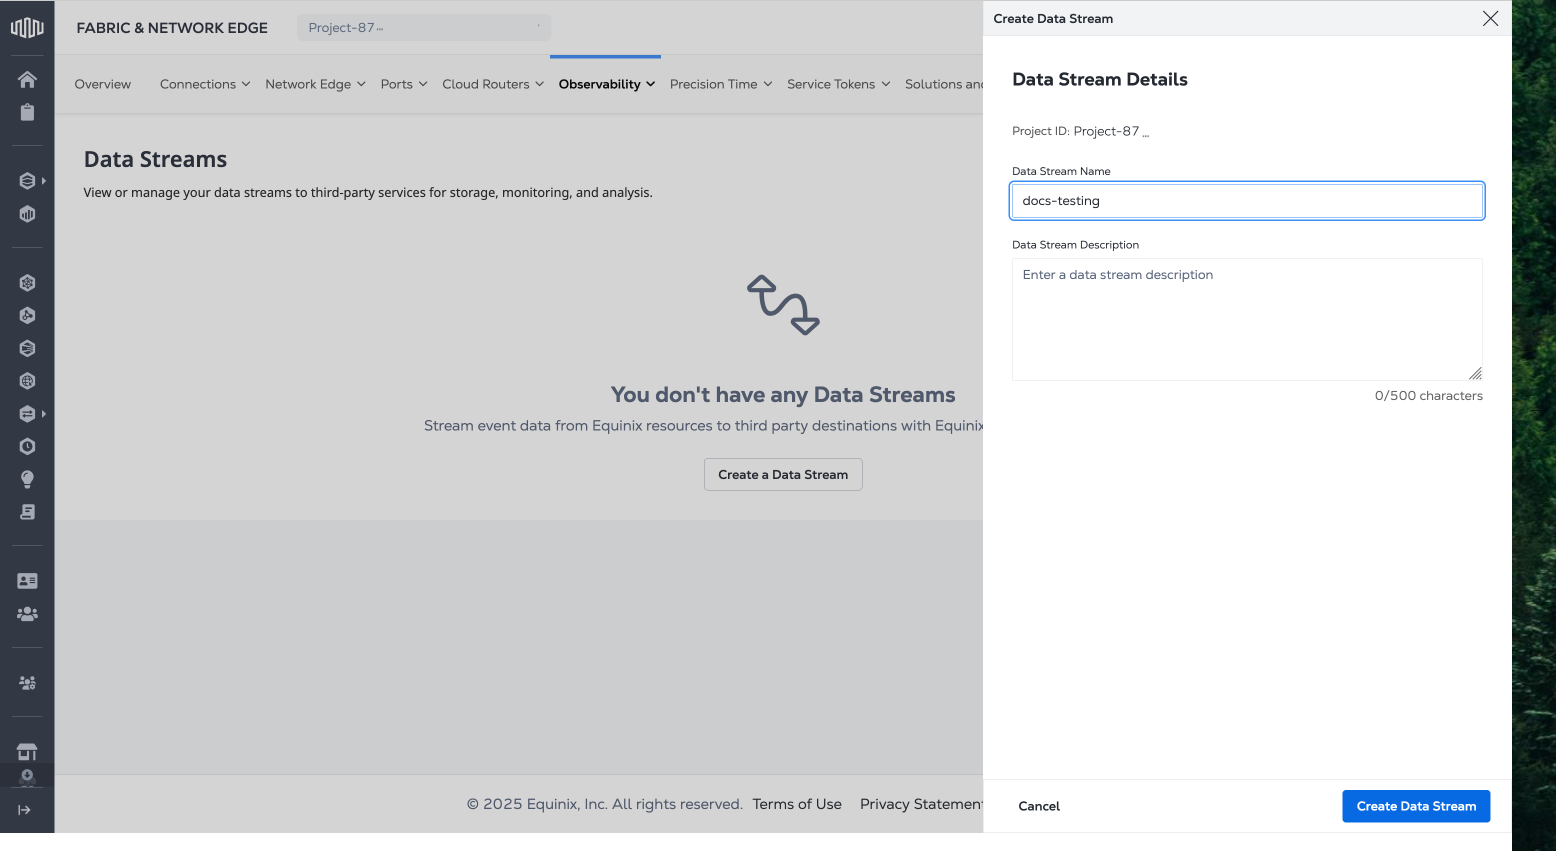Expand the Connections menu
The image size is (1556, 851).
tap(205, 84)
